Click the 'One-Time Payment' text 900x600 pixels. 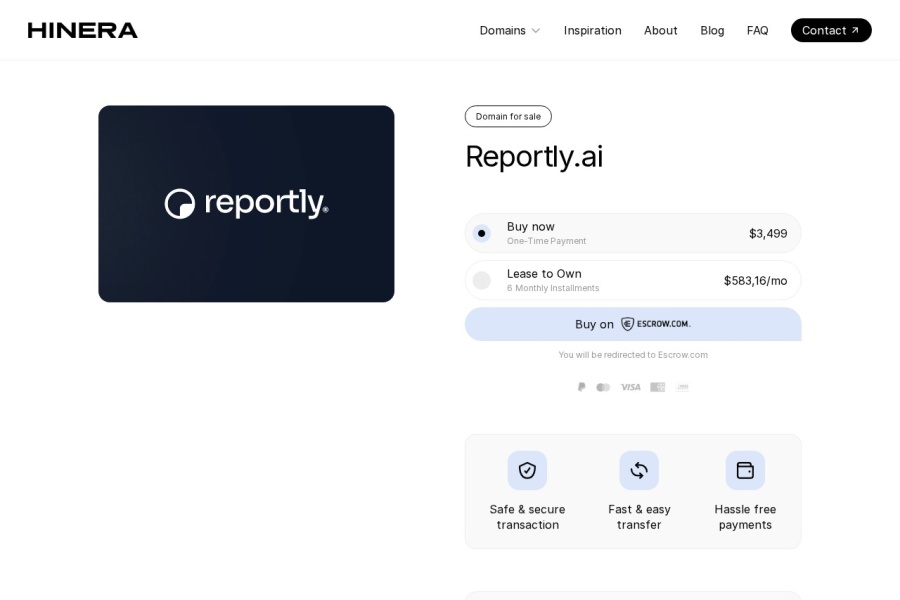coord(546,241)
